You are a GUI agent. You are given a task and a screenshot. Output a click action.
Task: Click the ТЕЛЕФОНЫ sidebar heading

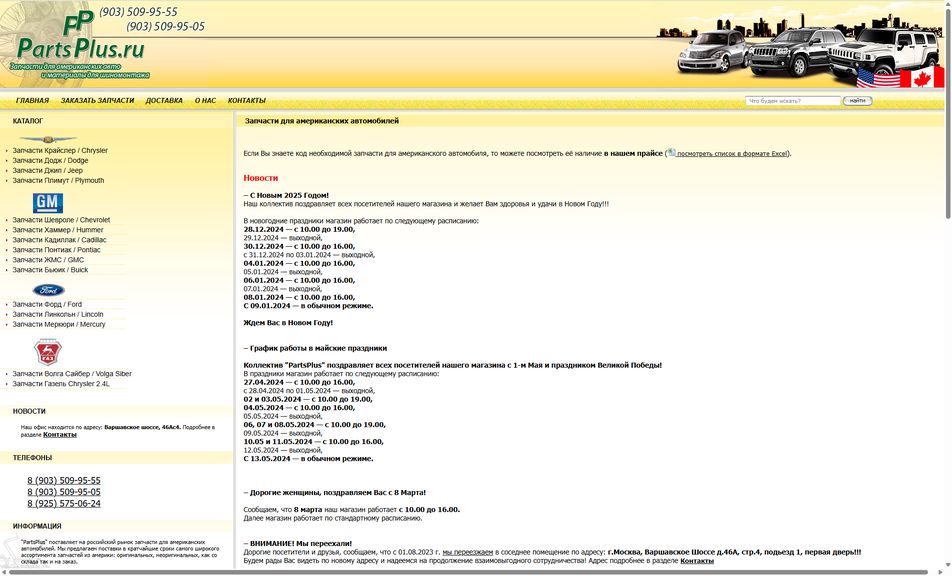click(x=32, y=458)
